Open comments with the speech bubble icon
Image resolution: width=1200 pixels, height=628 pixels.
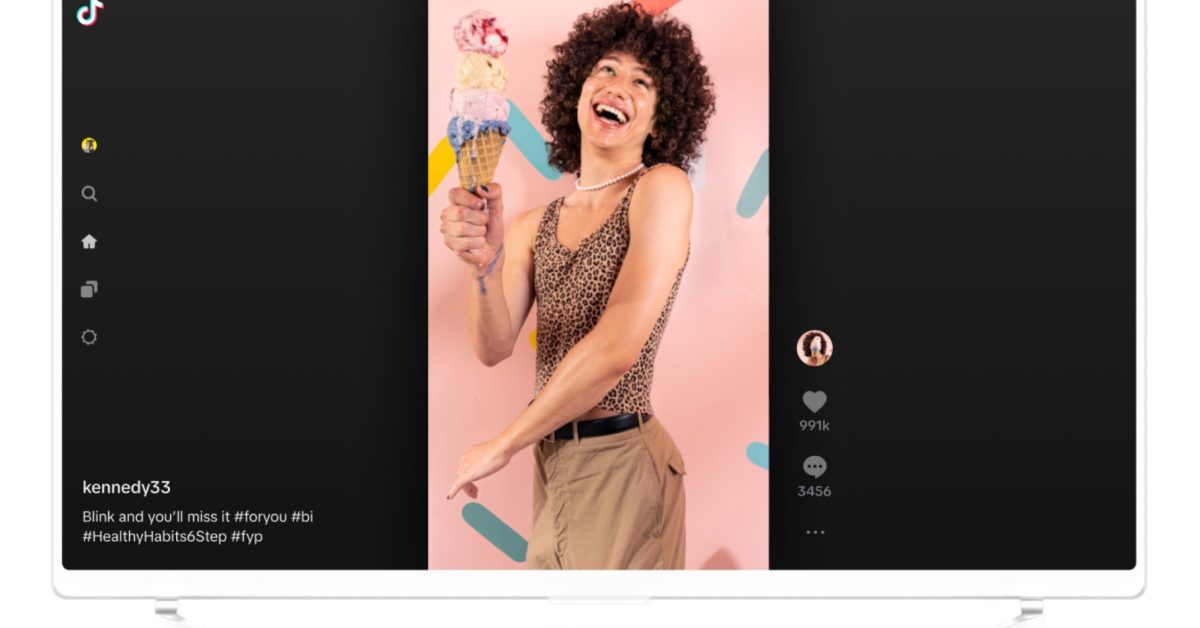(815, 467)
